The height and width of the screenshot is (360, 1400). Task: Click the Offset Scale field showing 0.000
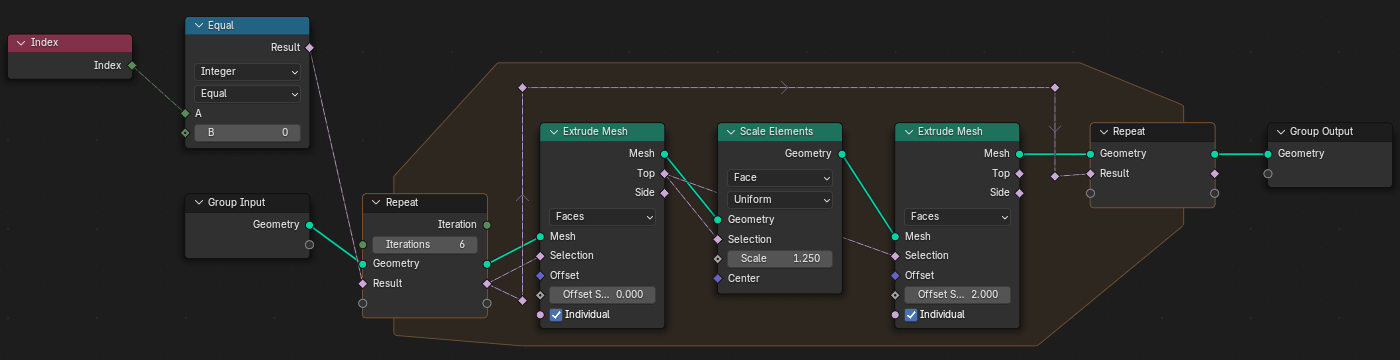(x=602, y=295)
